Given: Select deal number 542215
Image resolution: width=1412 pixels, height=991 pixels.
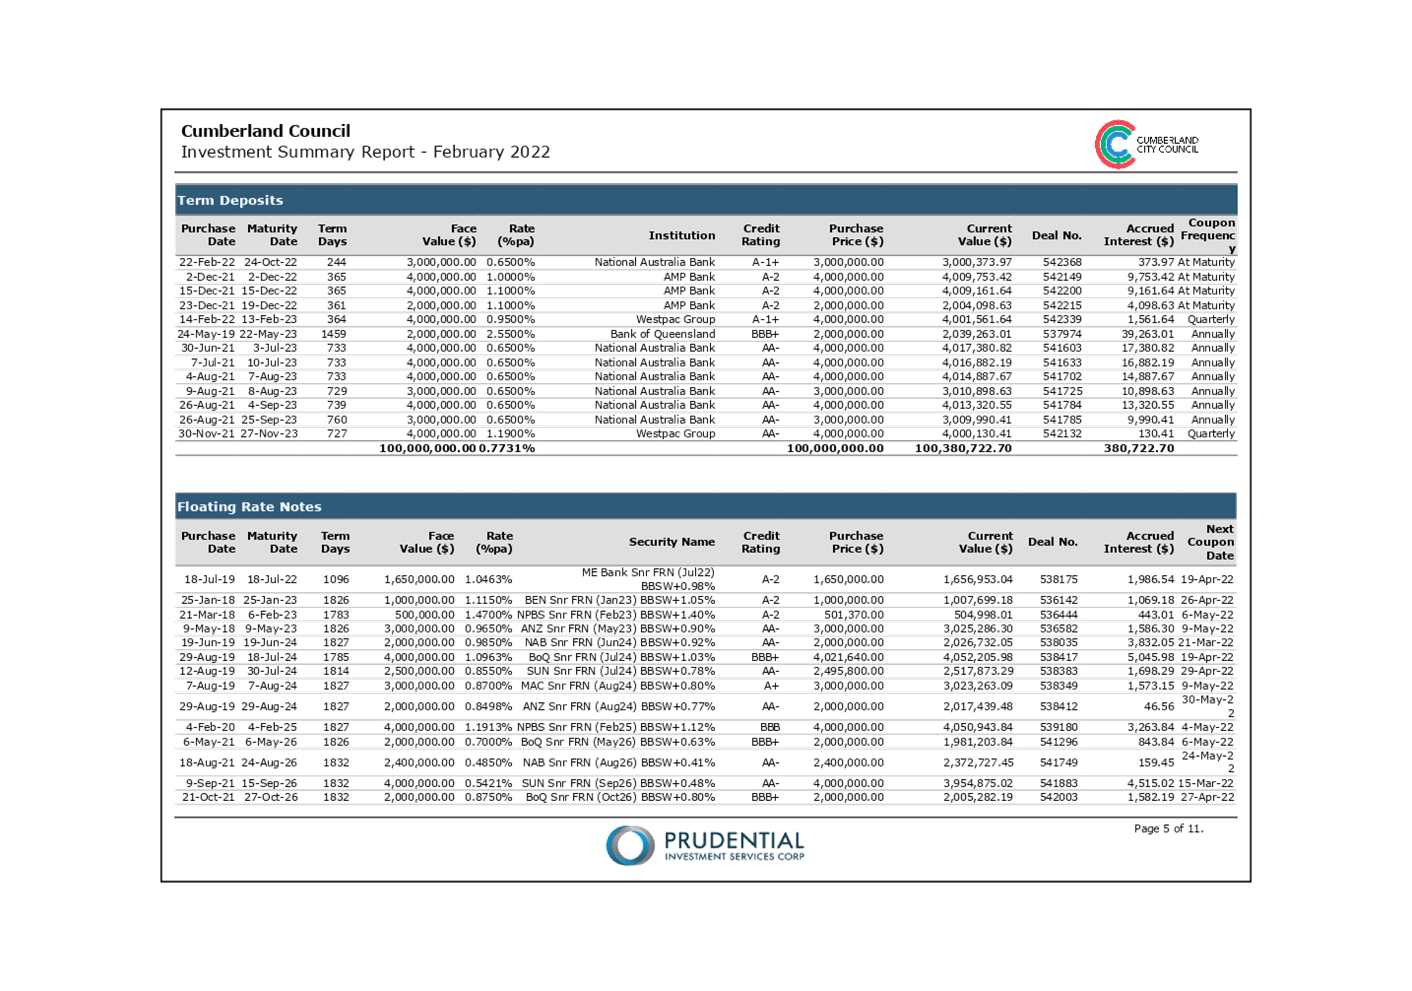Looking at the screenshot, I should coord(1061,305).
